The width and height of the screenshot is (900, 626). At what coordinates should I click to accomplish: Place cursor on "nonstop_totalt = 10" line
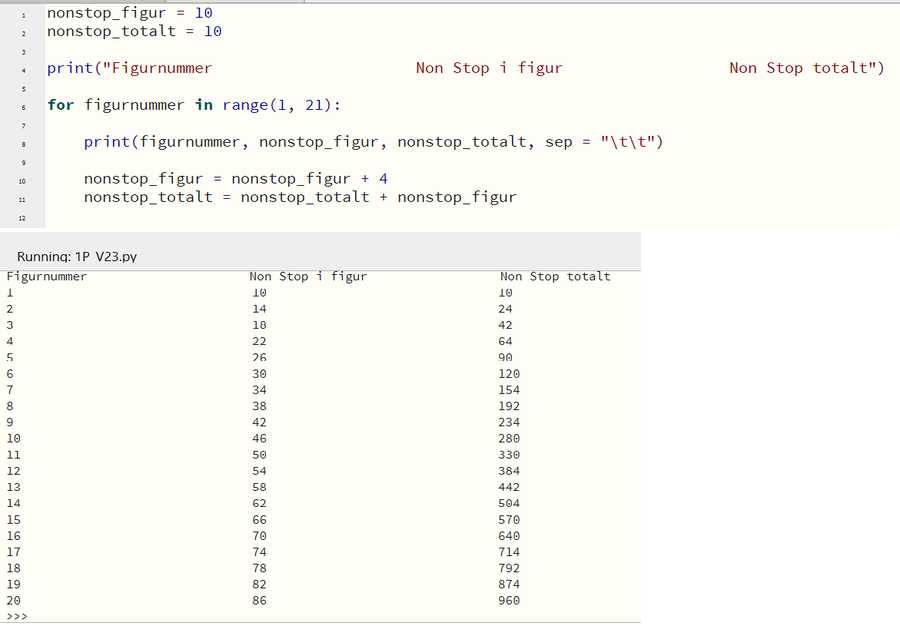[x=134, y=31]
